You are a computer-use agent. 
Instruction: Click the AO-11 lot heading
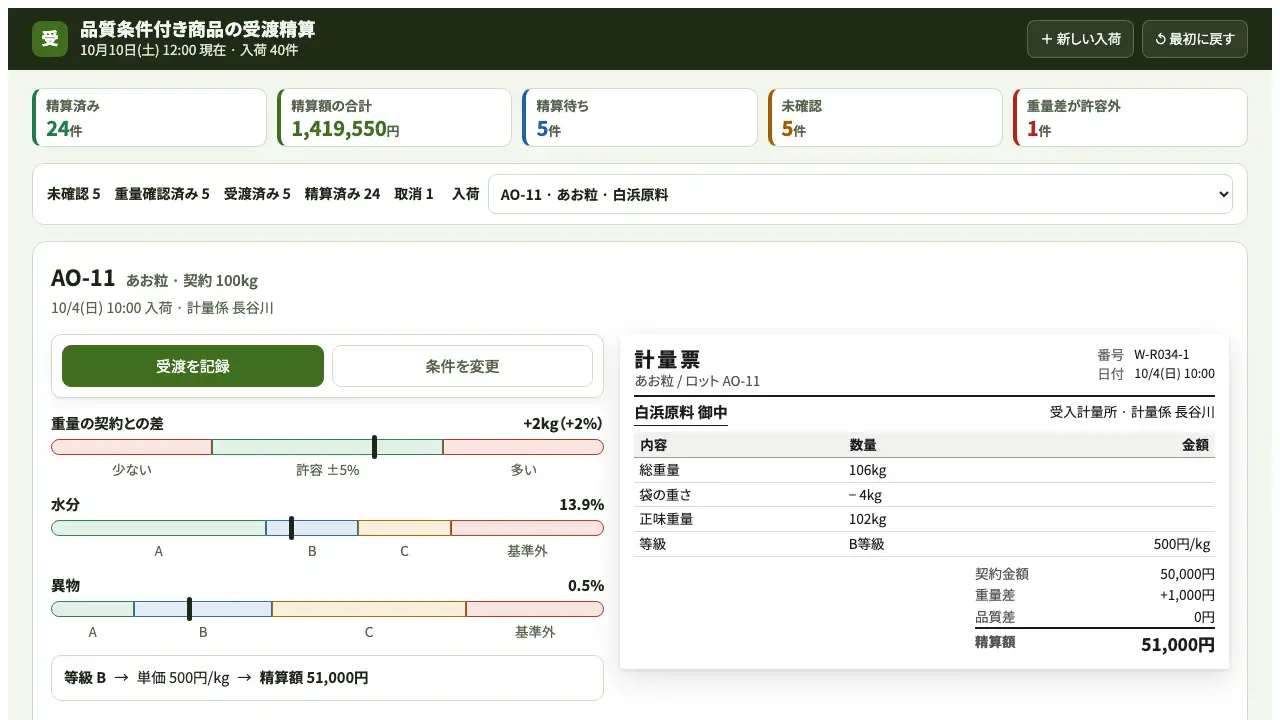click(x=83, y=278)
